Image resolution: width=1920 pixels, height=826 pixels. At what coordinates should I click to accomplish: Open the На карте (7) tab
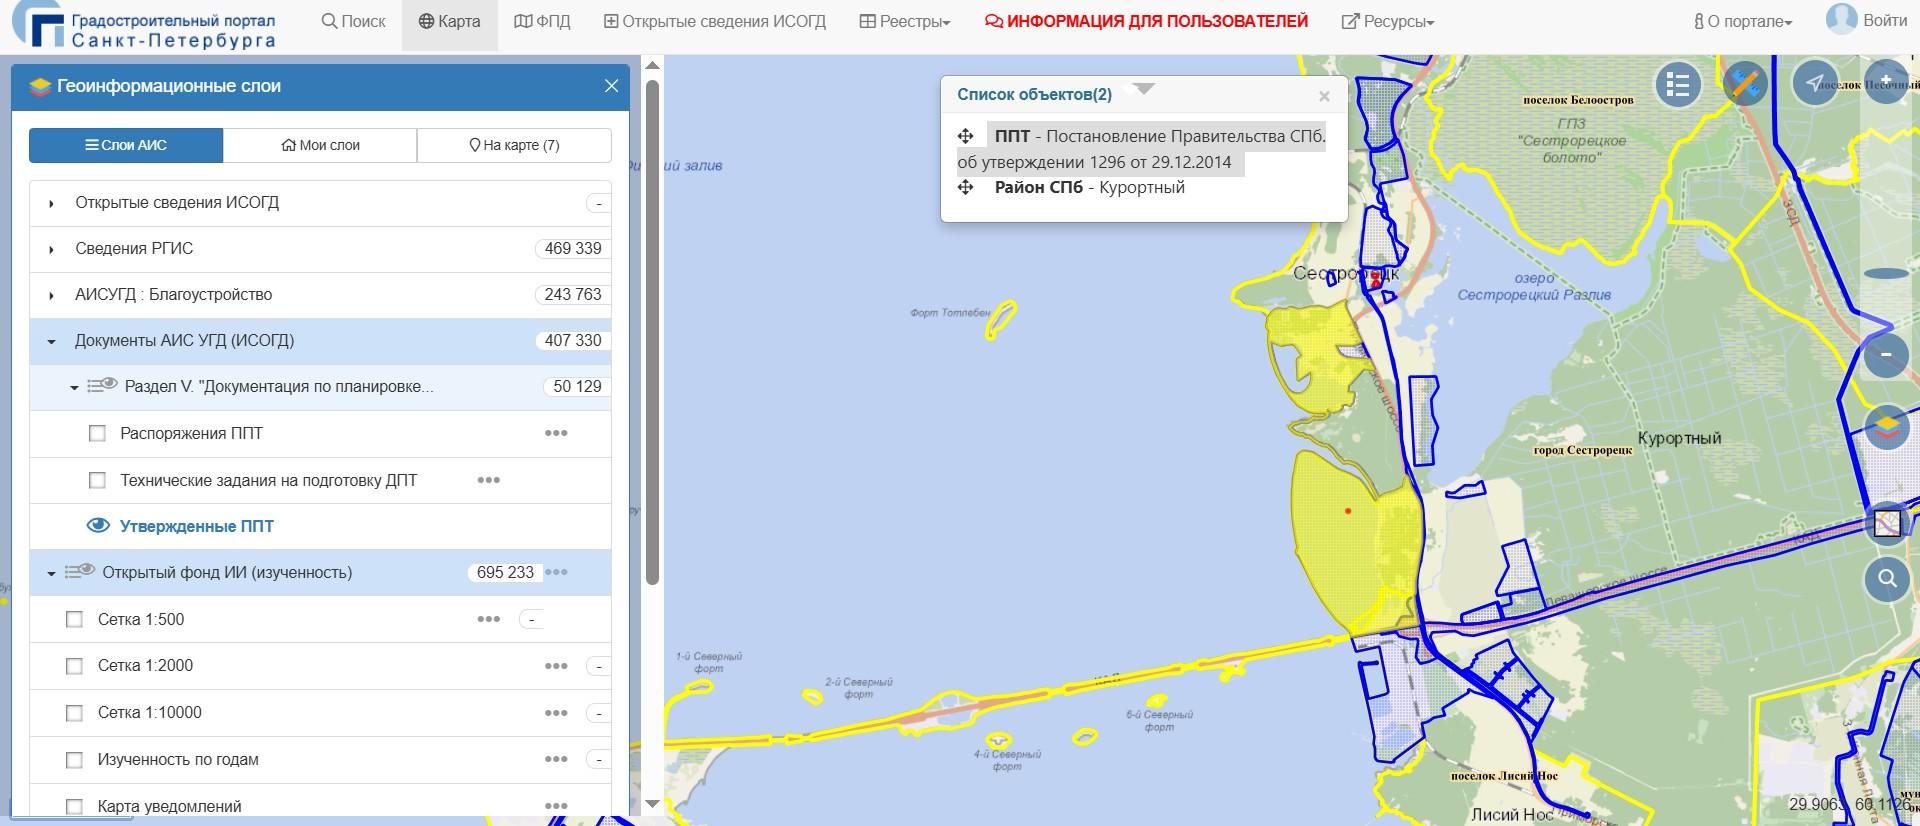[x=514, y=145]
